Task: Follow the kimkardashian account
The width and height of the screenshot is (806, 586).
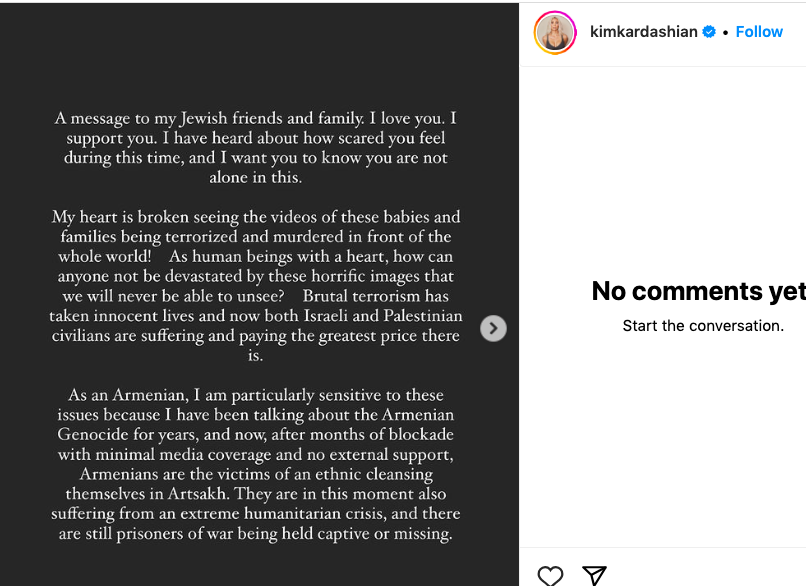Action: [x=759, y=32]
